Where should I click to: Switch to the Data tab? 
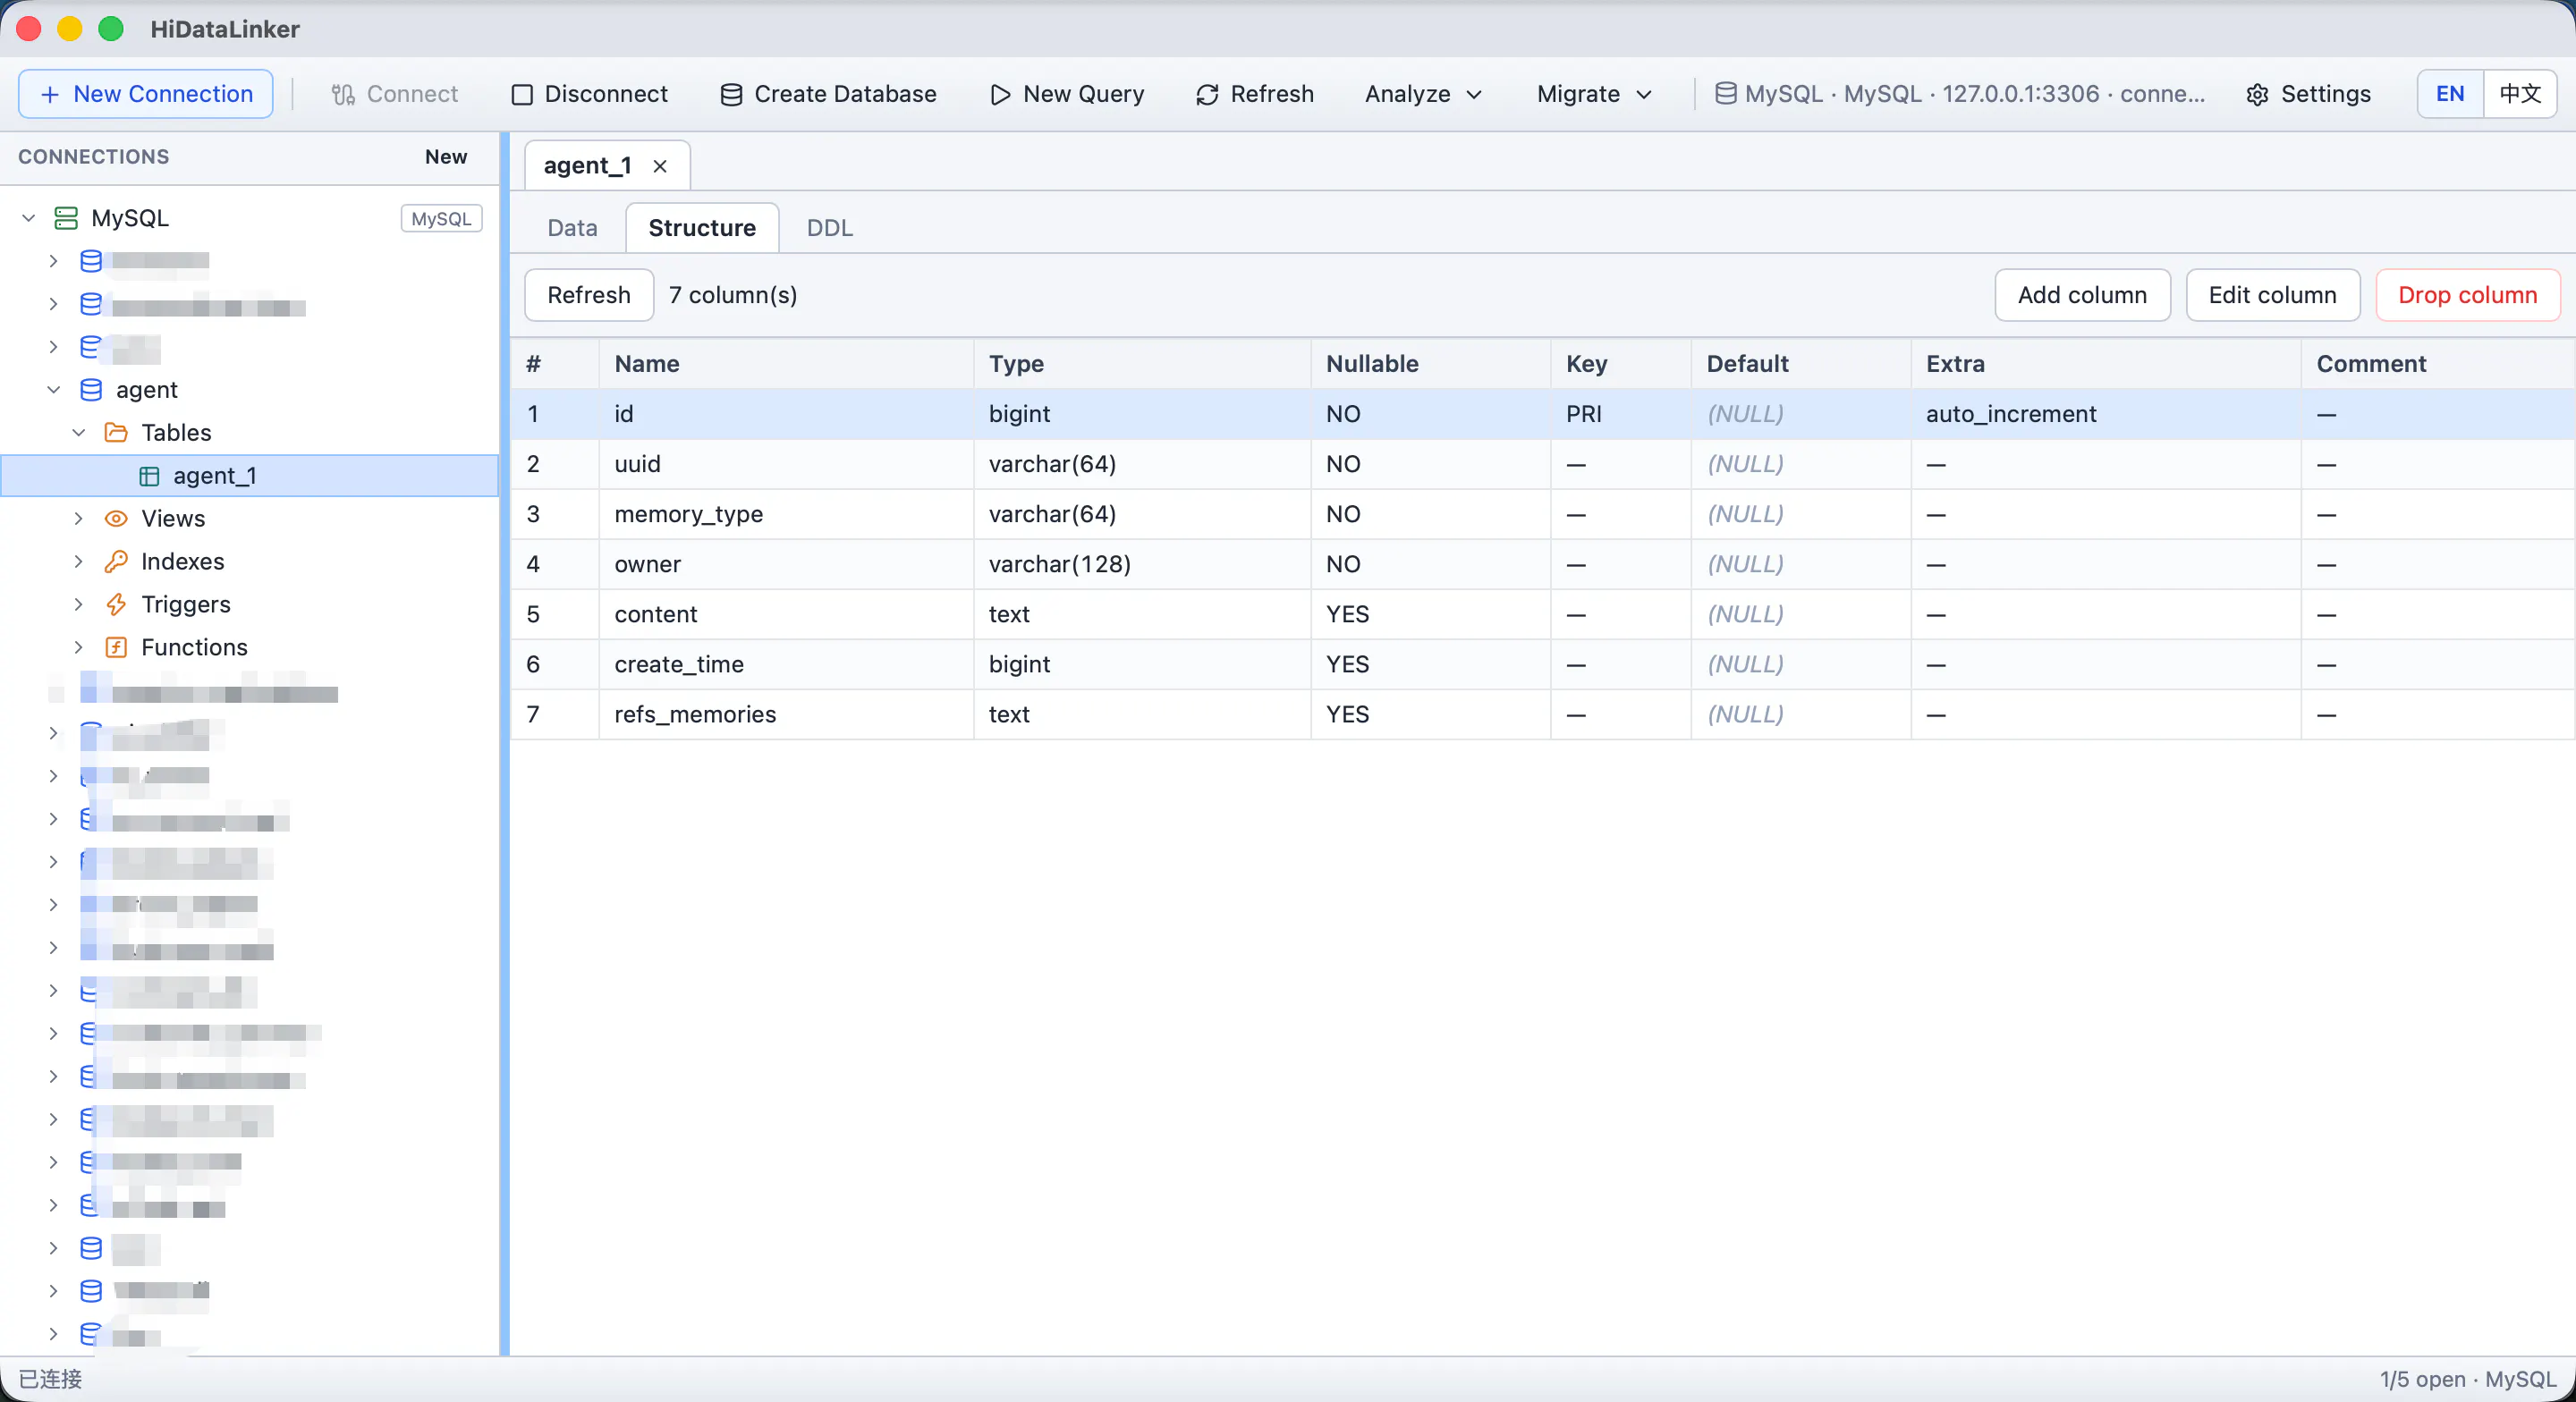pyautogui.click(x=572, y=228)
